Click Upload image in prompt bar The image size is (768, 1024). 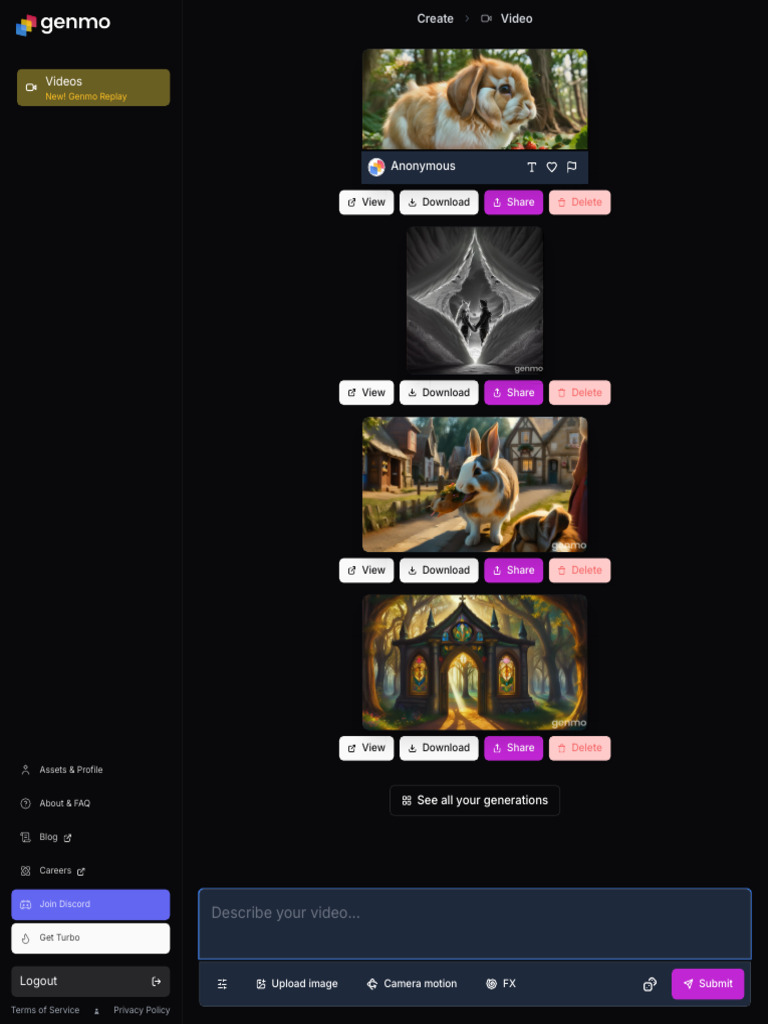pos(296,984)
